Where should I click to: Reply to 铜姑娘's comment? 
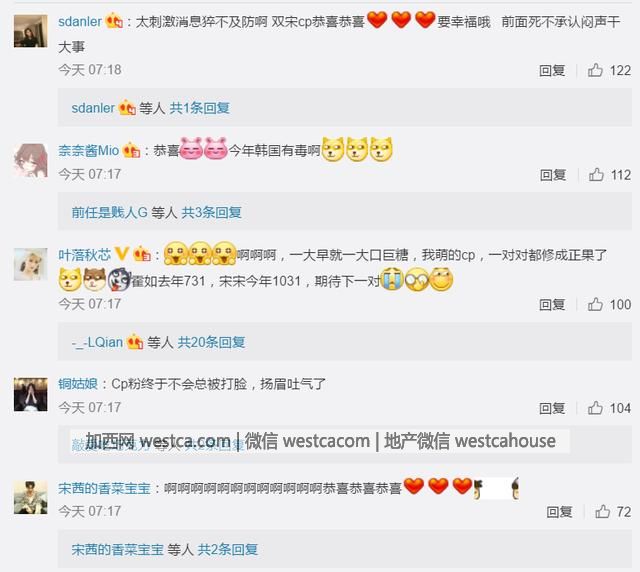click(x=552, y=408)
